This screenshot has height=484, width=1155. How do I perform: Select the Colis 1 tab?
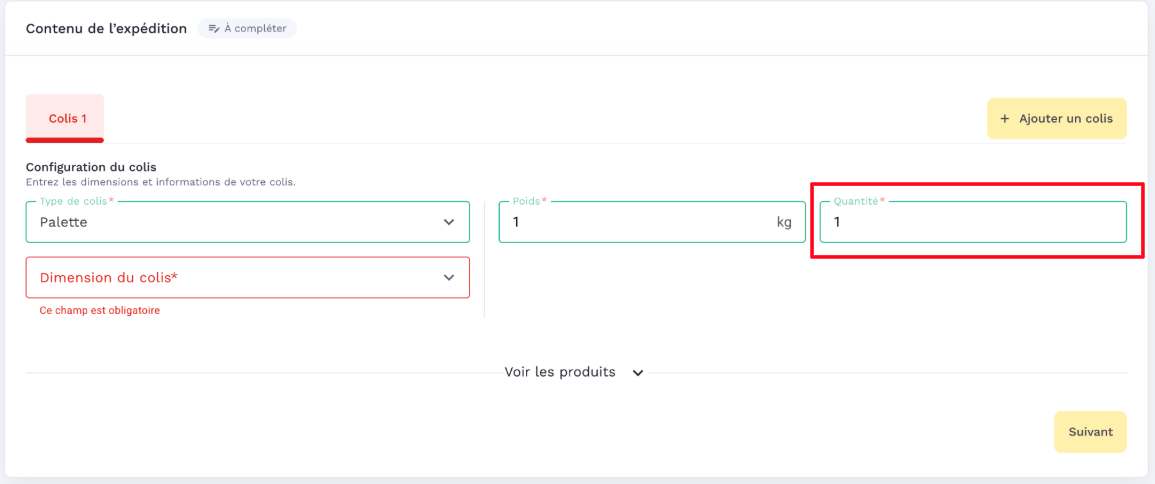pyautogui.click(x=65, y=118)
